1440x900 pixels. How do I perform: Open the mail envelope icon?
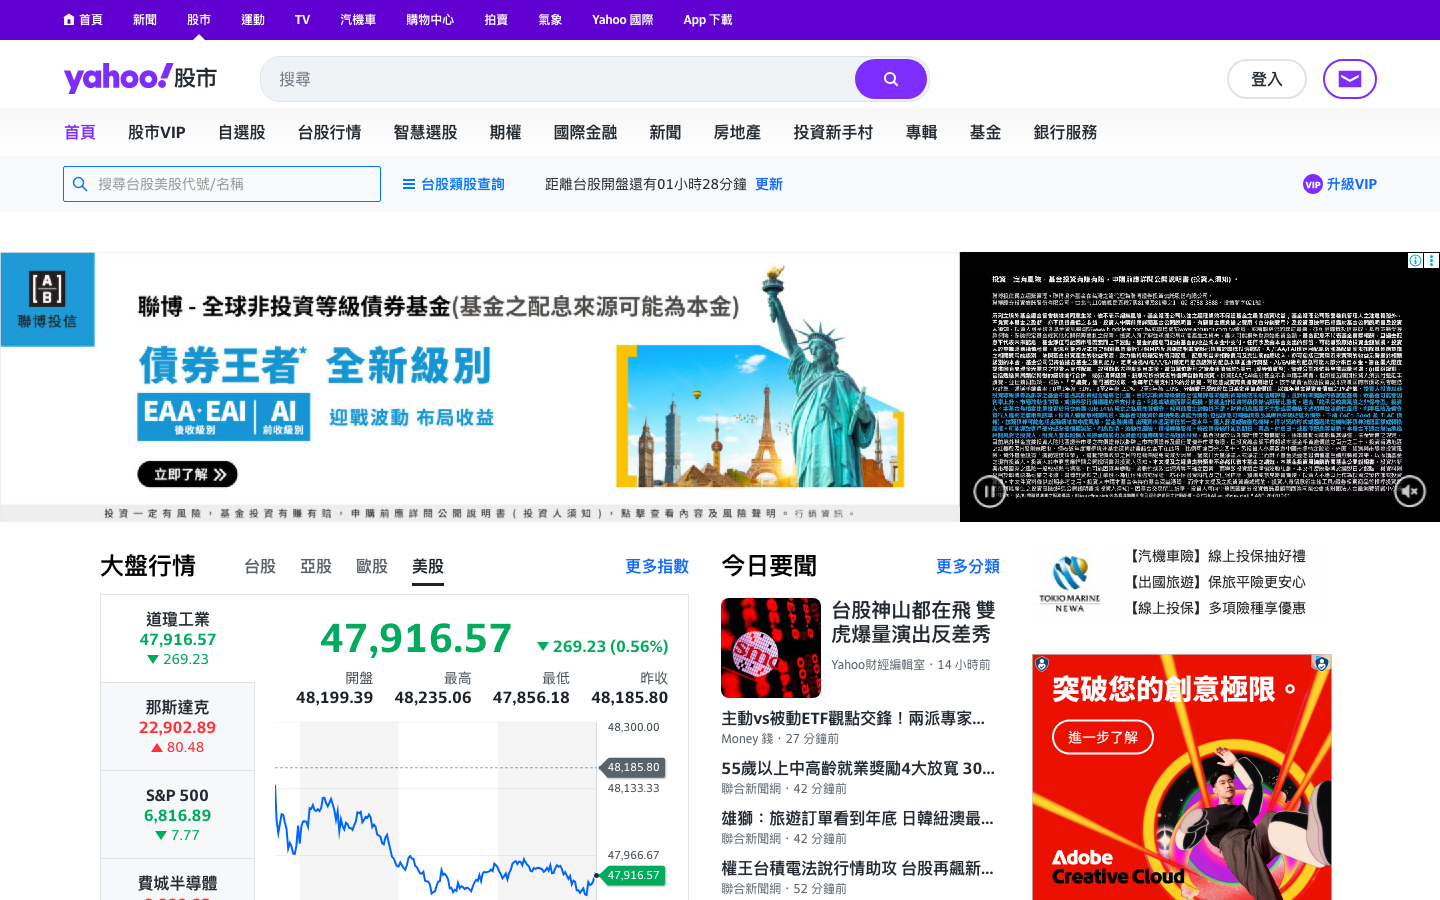[1350, 79]
